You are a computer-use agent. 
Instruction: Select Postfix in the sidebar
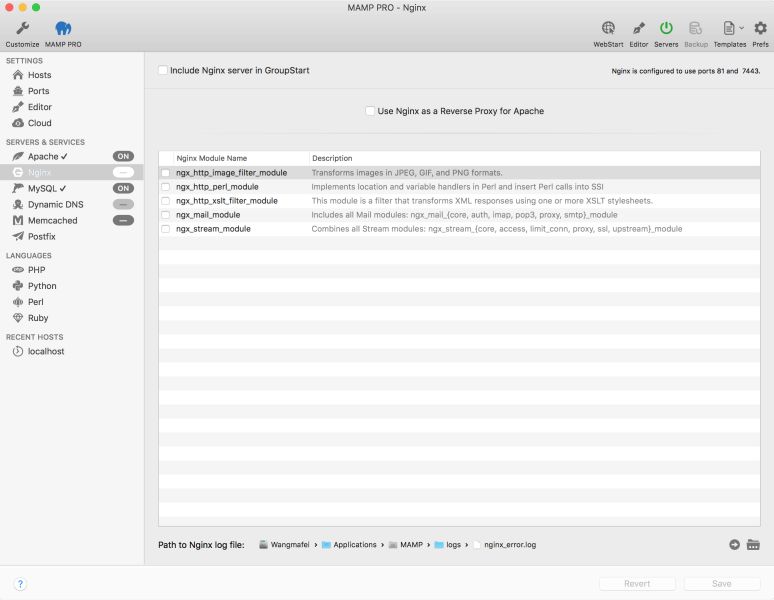tap(42, 236)
